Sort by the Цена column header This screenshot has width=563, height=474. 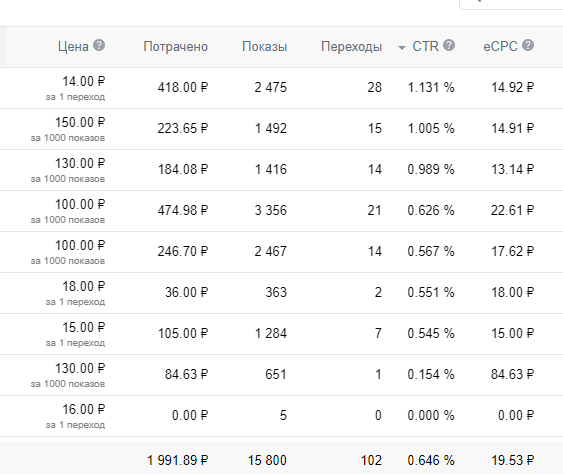click(x=73, y=47)
